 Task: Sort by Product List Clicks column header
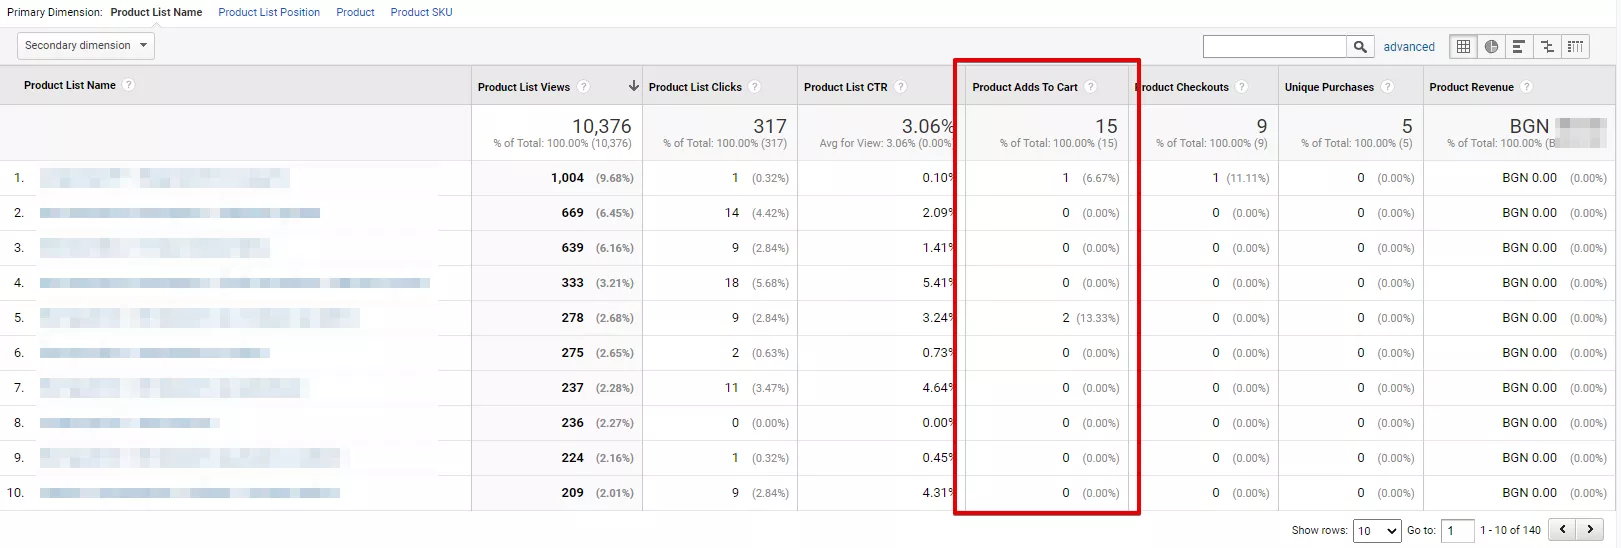(695, 87)
